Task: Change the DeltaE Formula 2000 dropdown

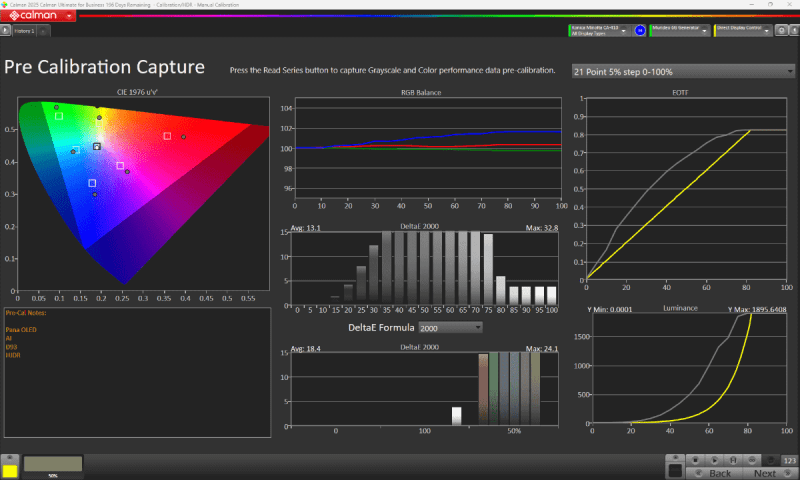Action: [450, 327]
